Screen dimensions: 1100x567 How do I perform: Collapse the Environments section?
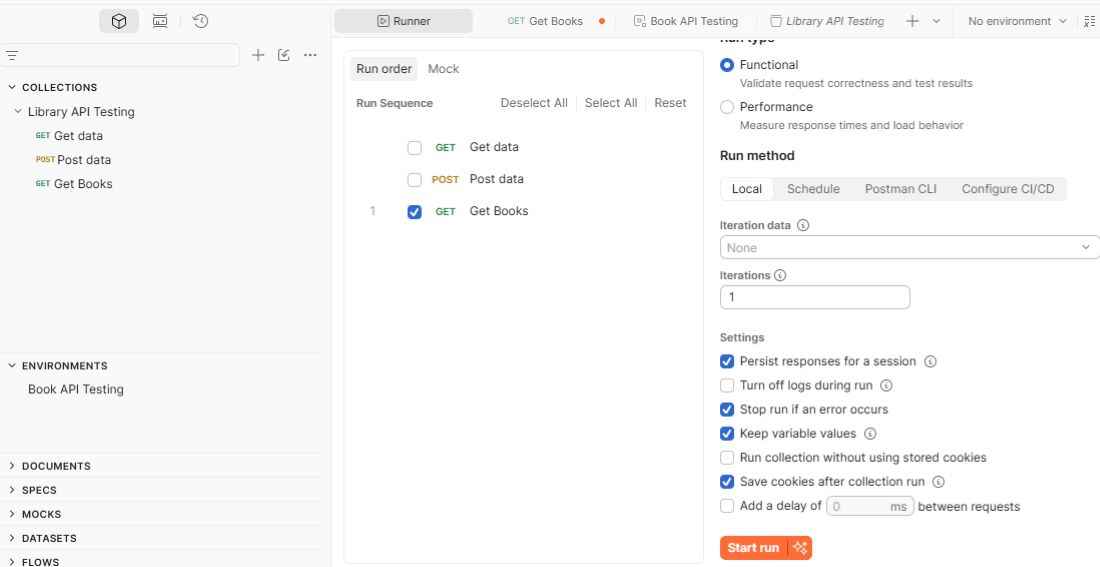(12, 366)
